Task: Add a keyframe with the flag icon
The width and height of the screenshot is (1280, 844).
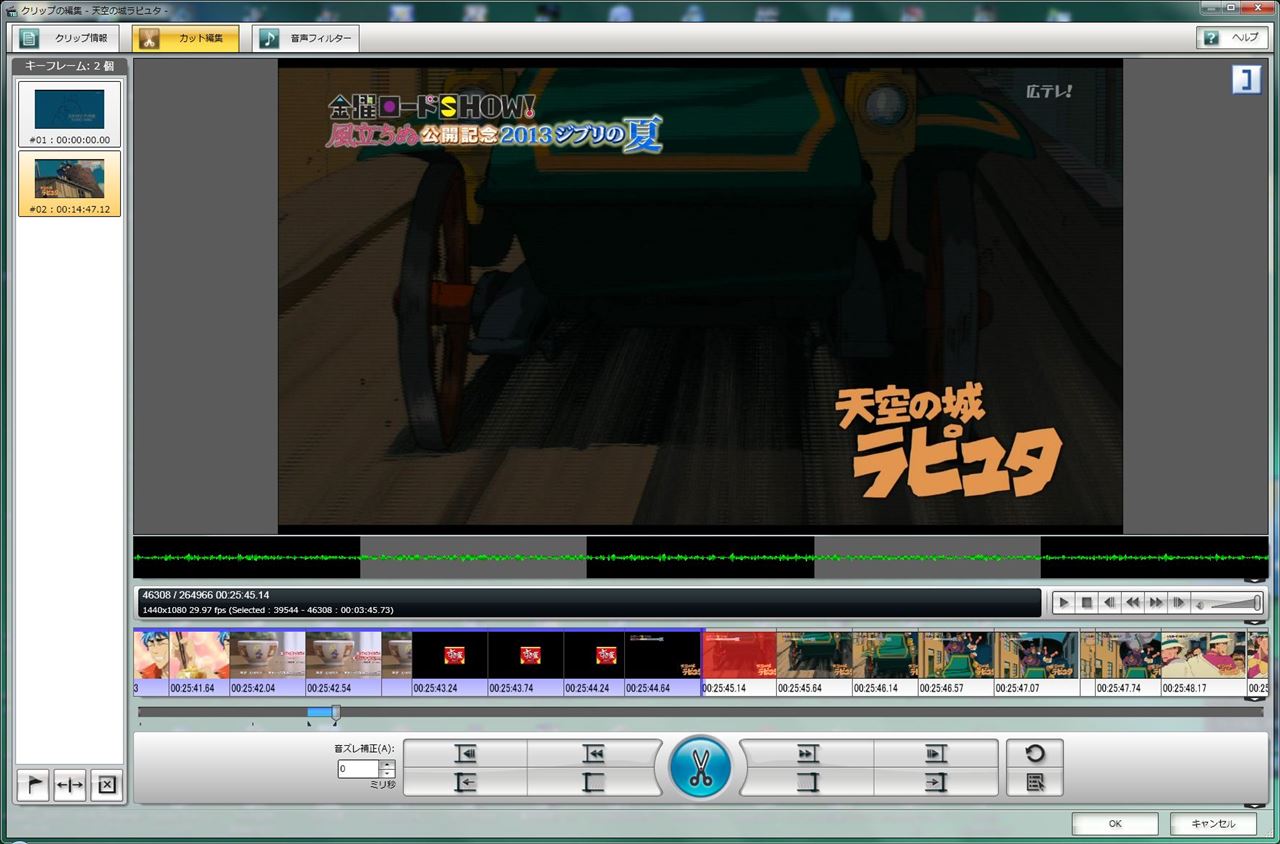Action: (x=35, y=785)
